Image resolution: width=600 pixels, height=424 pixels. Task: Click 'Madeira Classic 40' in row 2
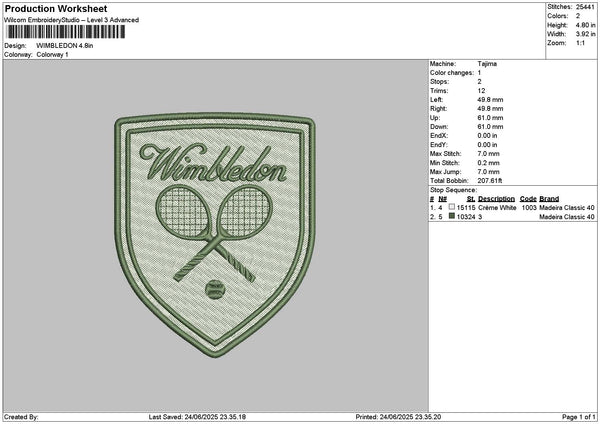pyautogui.click(x=567, y=217)
